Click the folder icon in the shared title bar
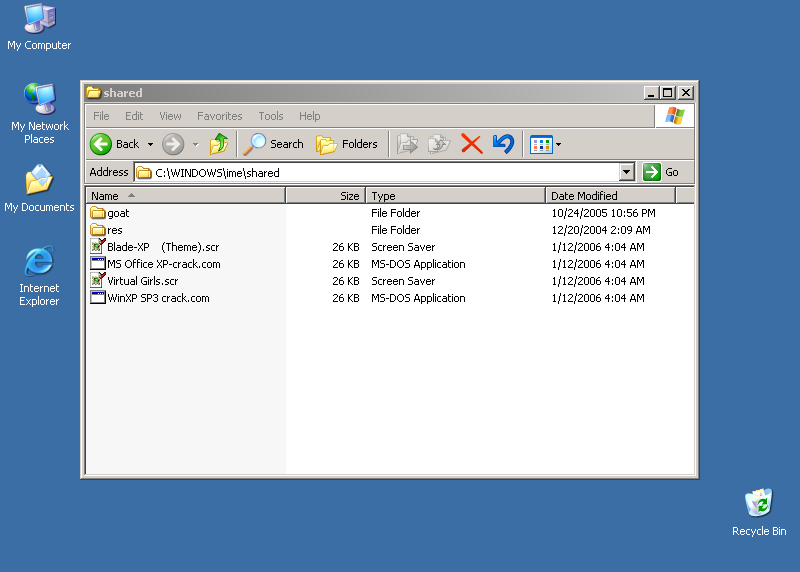Viewport: 800px width, 572px height. [93, 92]
